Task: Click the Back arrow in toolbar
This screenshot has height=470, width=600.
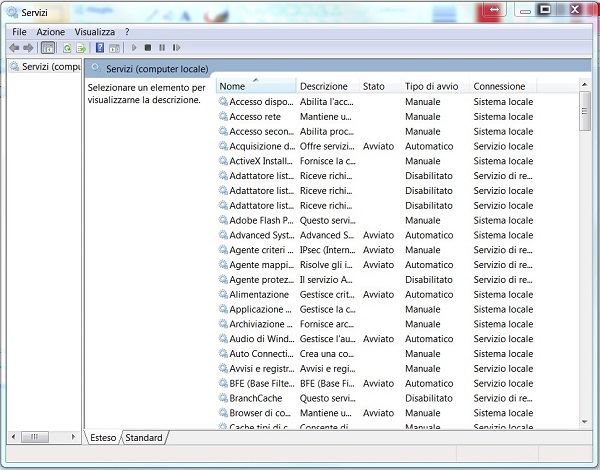Action: (x=14, y=47)
